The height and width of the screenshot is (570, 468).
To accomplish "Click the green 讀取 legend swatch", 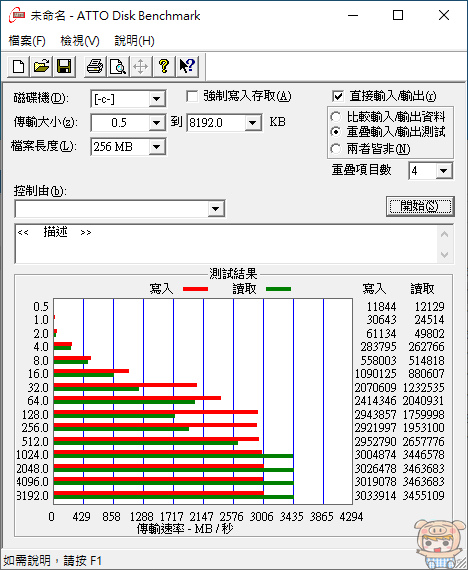I will coord(279,289).
